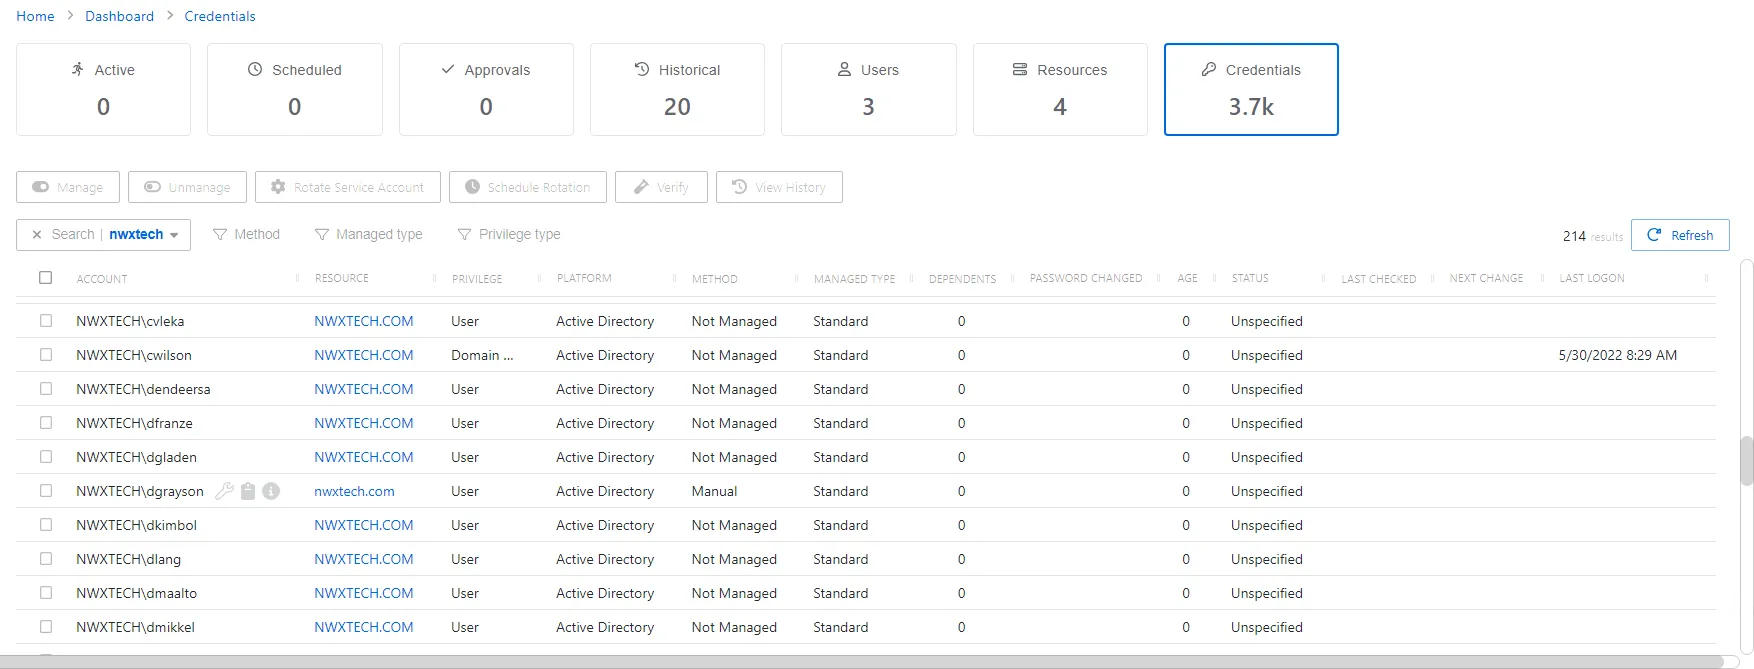Go to Dashboard breadcrumb

click(119, 16)
